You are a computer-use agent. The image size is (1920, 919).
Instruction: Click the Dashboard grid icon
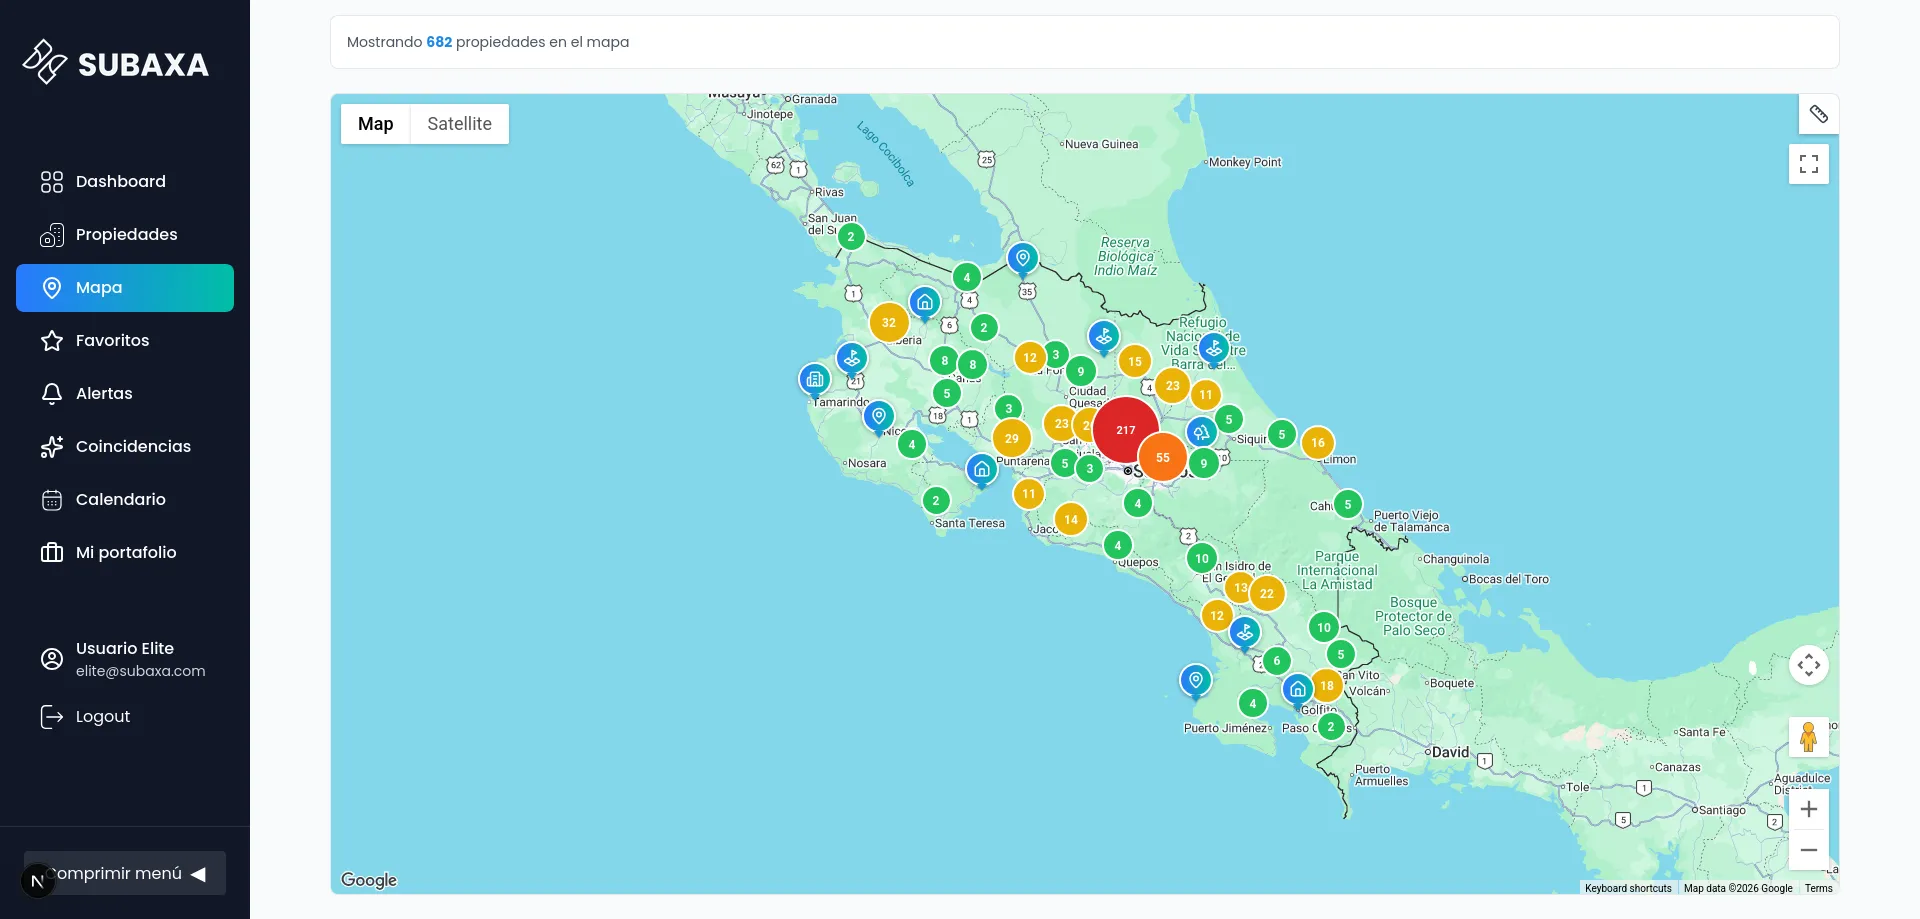point(52,181)
